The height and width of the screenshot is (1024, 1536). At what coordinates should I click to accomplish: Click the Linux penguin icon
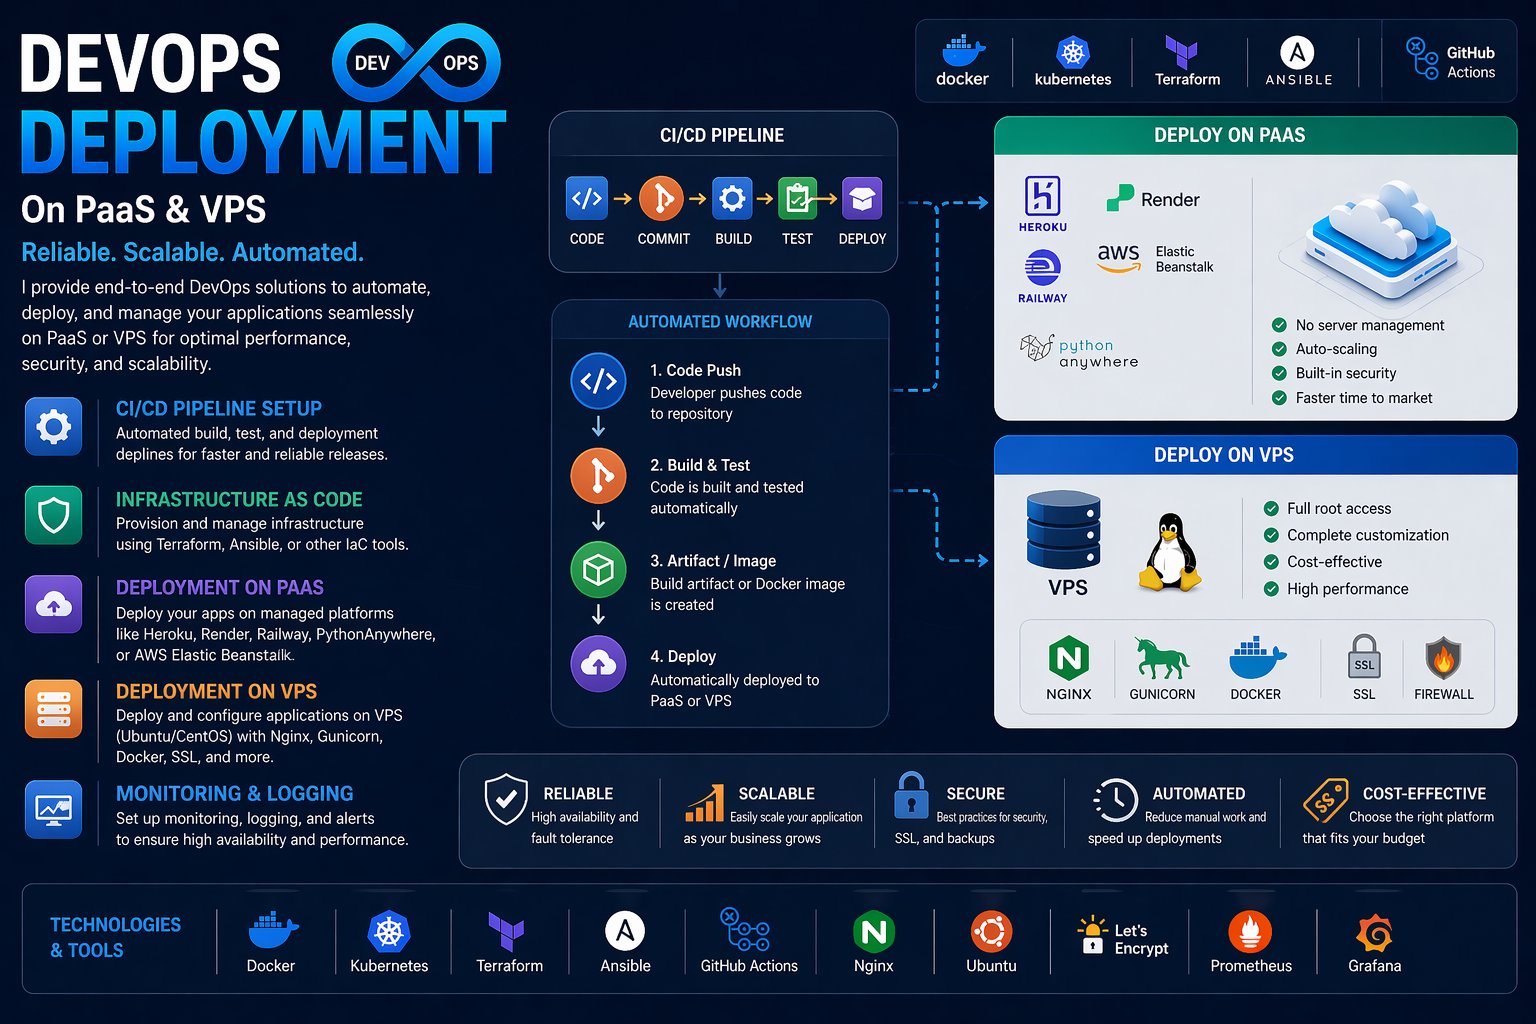point(1169,551)
